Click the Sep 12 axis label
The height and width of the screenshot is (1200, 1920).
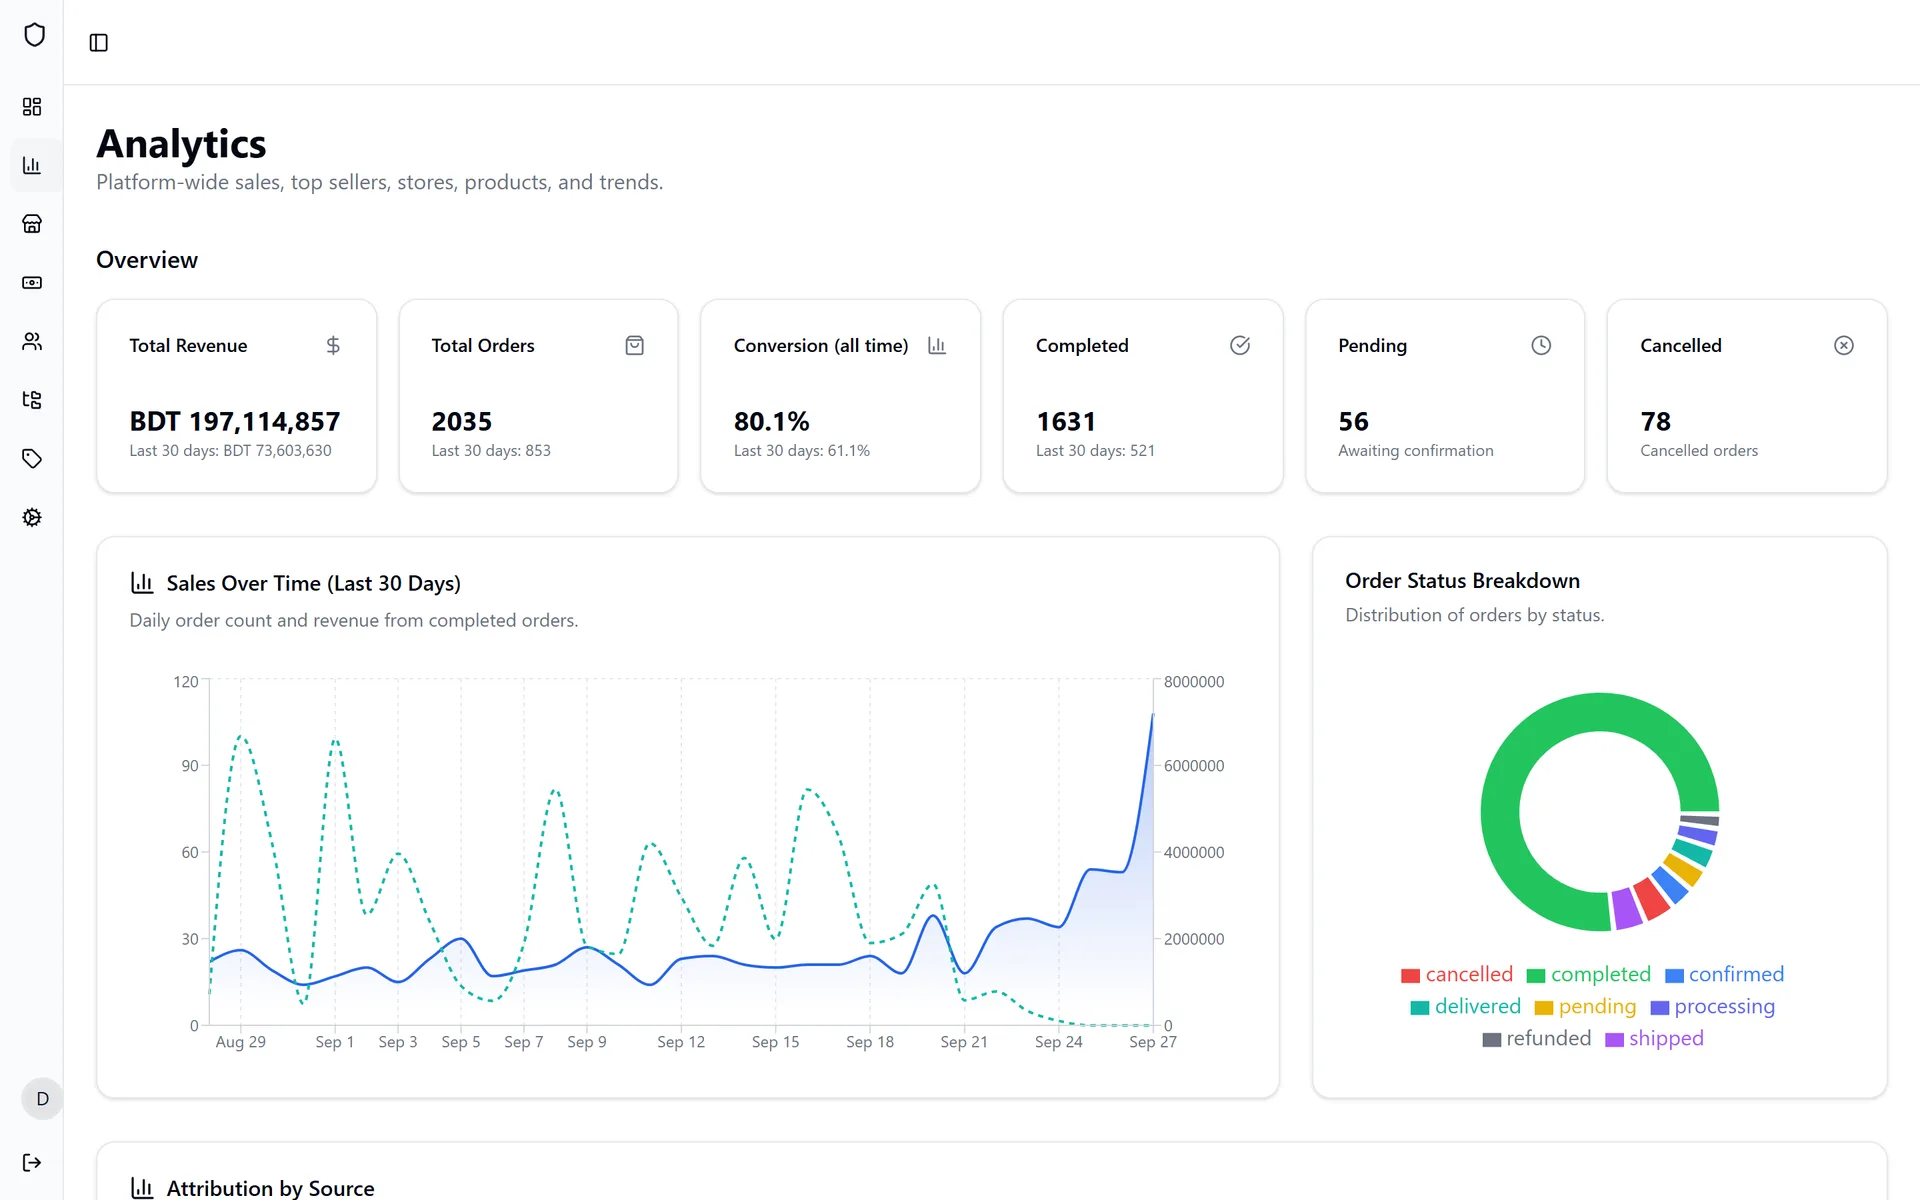pos(681,1042)
